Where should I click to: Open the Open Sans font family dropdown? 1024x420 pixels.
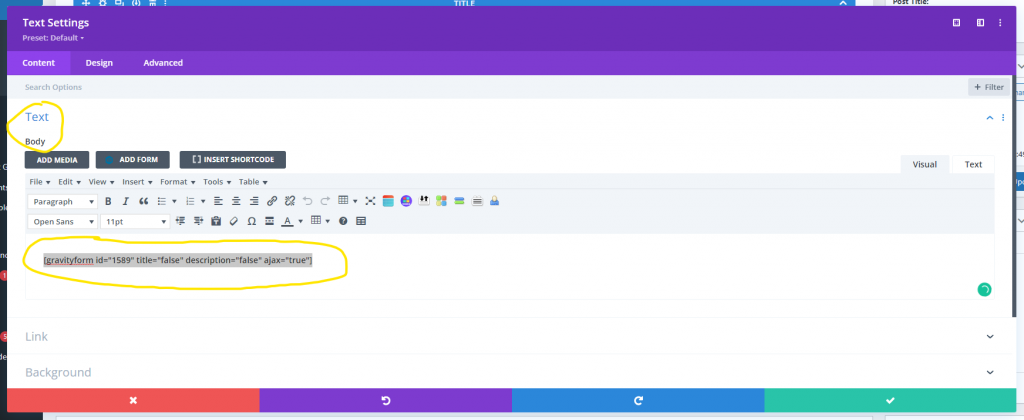tap(62, 222)
